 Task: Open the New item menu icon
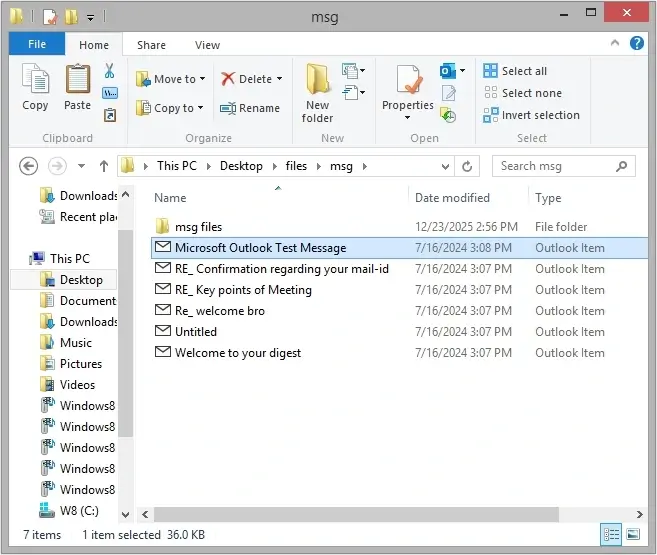coord(353,71)
